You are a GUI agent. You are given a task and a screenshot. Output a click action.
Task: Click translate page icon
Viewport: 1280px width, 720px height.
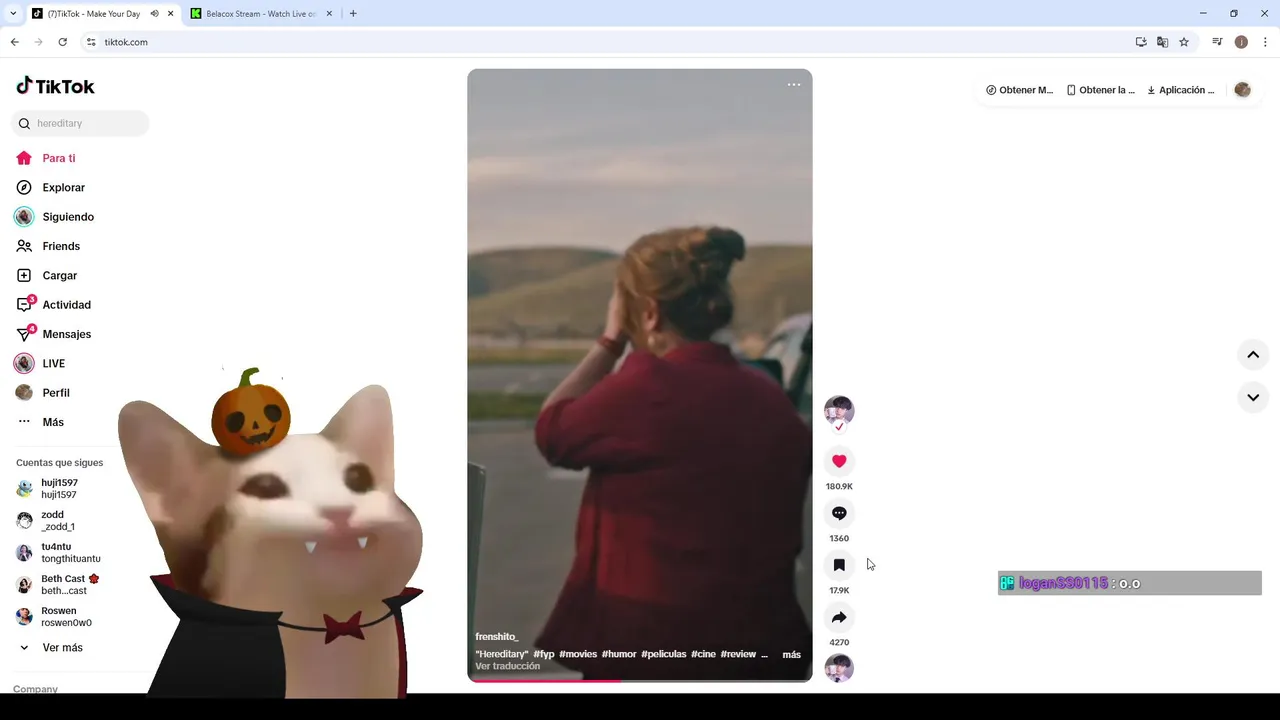coord(1162,42)
